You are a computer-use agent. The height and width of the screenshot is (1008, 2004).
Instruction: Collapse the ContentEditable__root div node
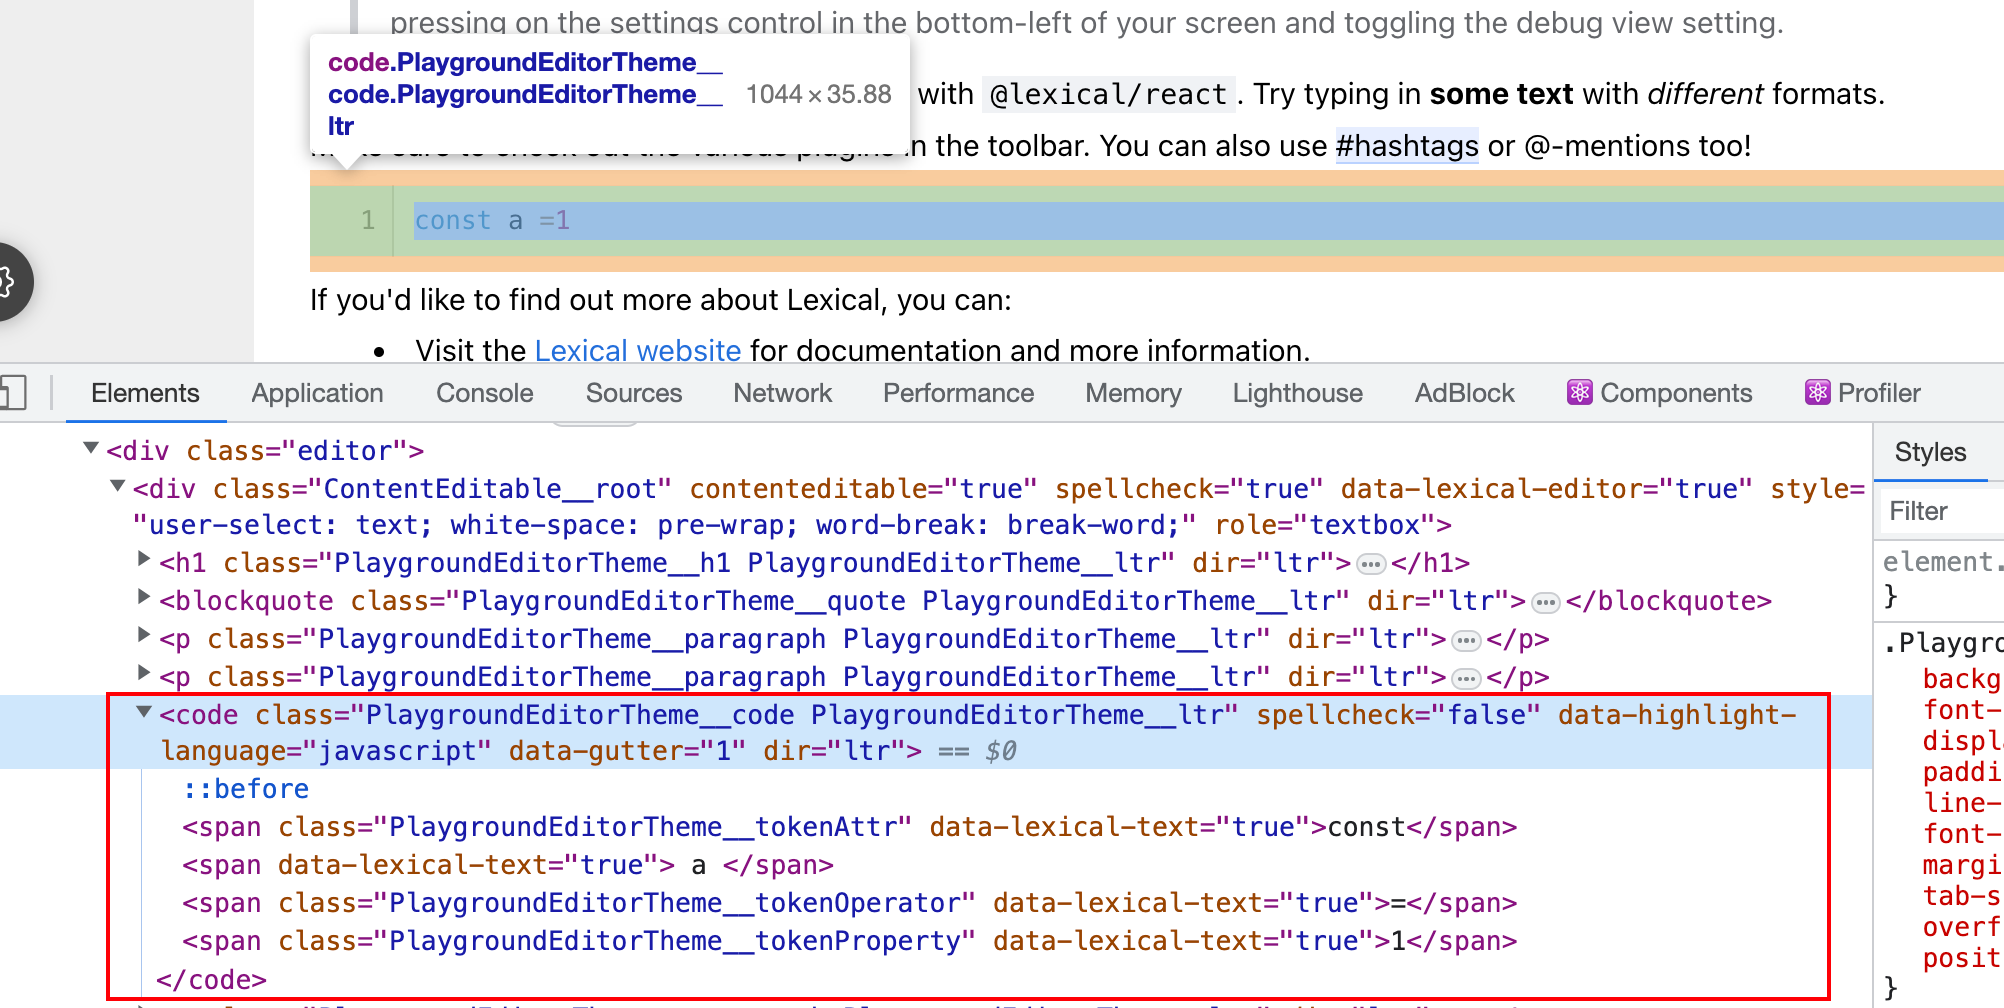pyautogui.click(x=117, y=487)
